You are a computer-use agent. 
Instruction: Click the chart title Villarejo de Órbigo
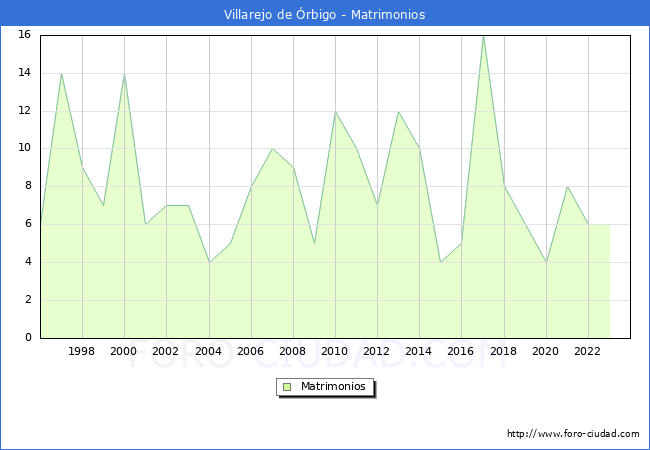tap(324, 14)
